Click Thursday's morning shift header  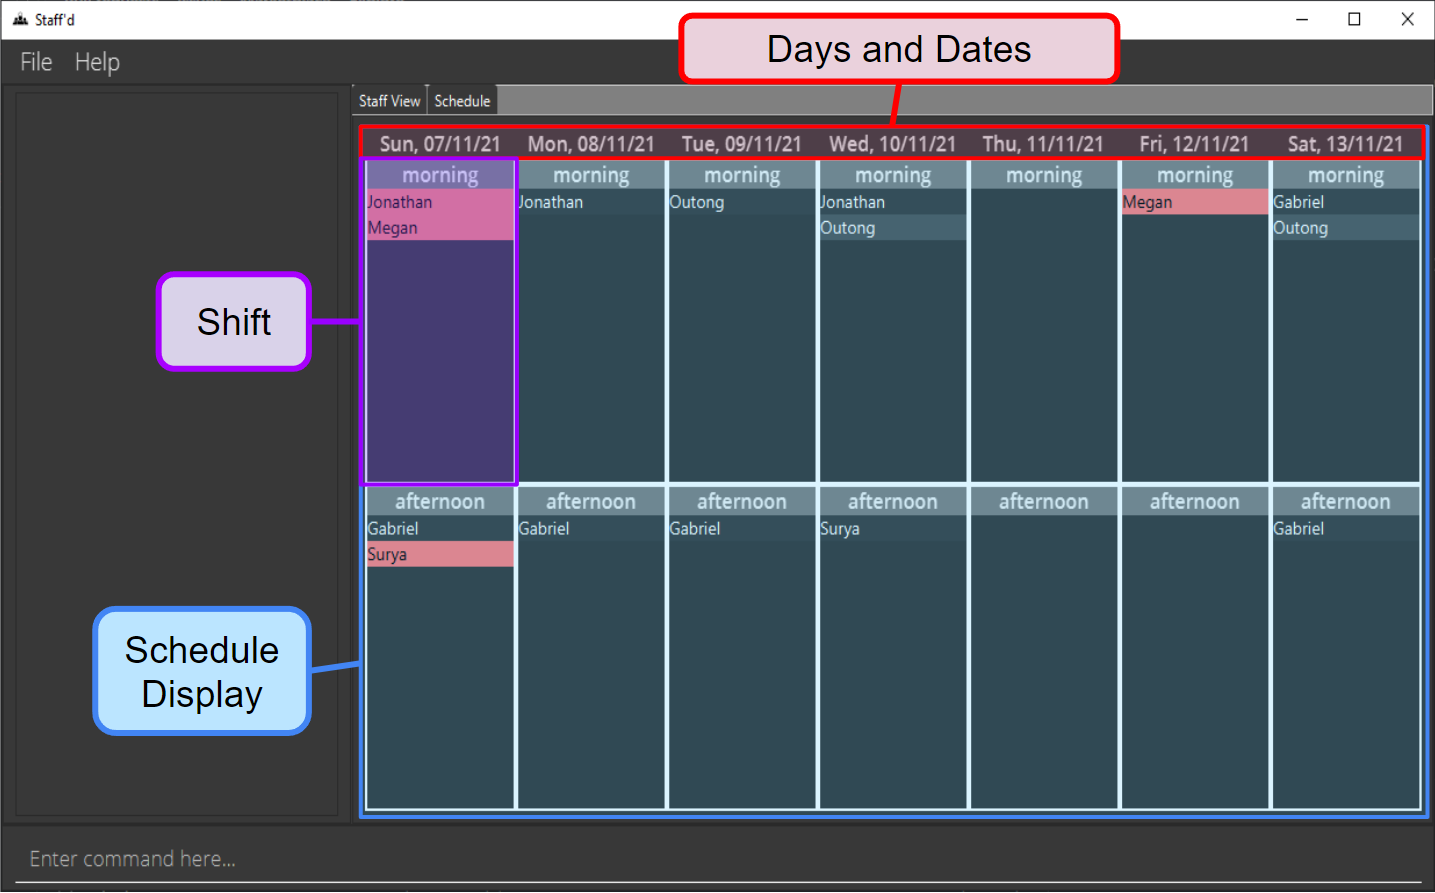1044,175
